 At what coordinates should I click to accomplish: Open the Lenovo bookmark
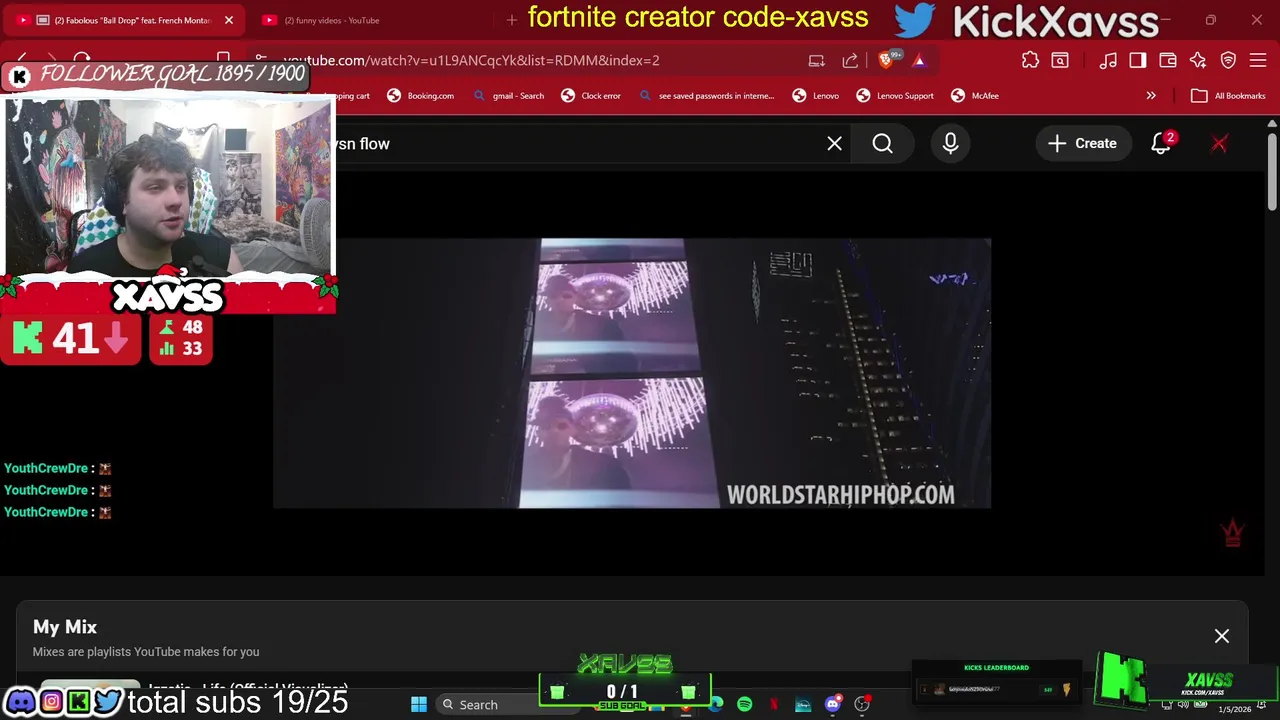[x=816, y=96]
